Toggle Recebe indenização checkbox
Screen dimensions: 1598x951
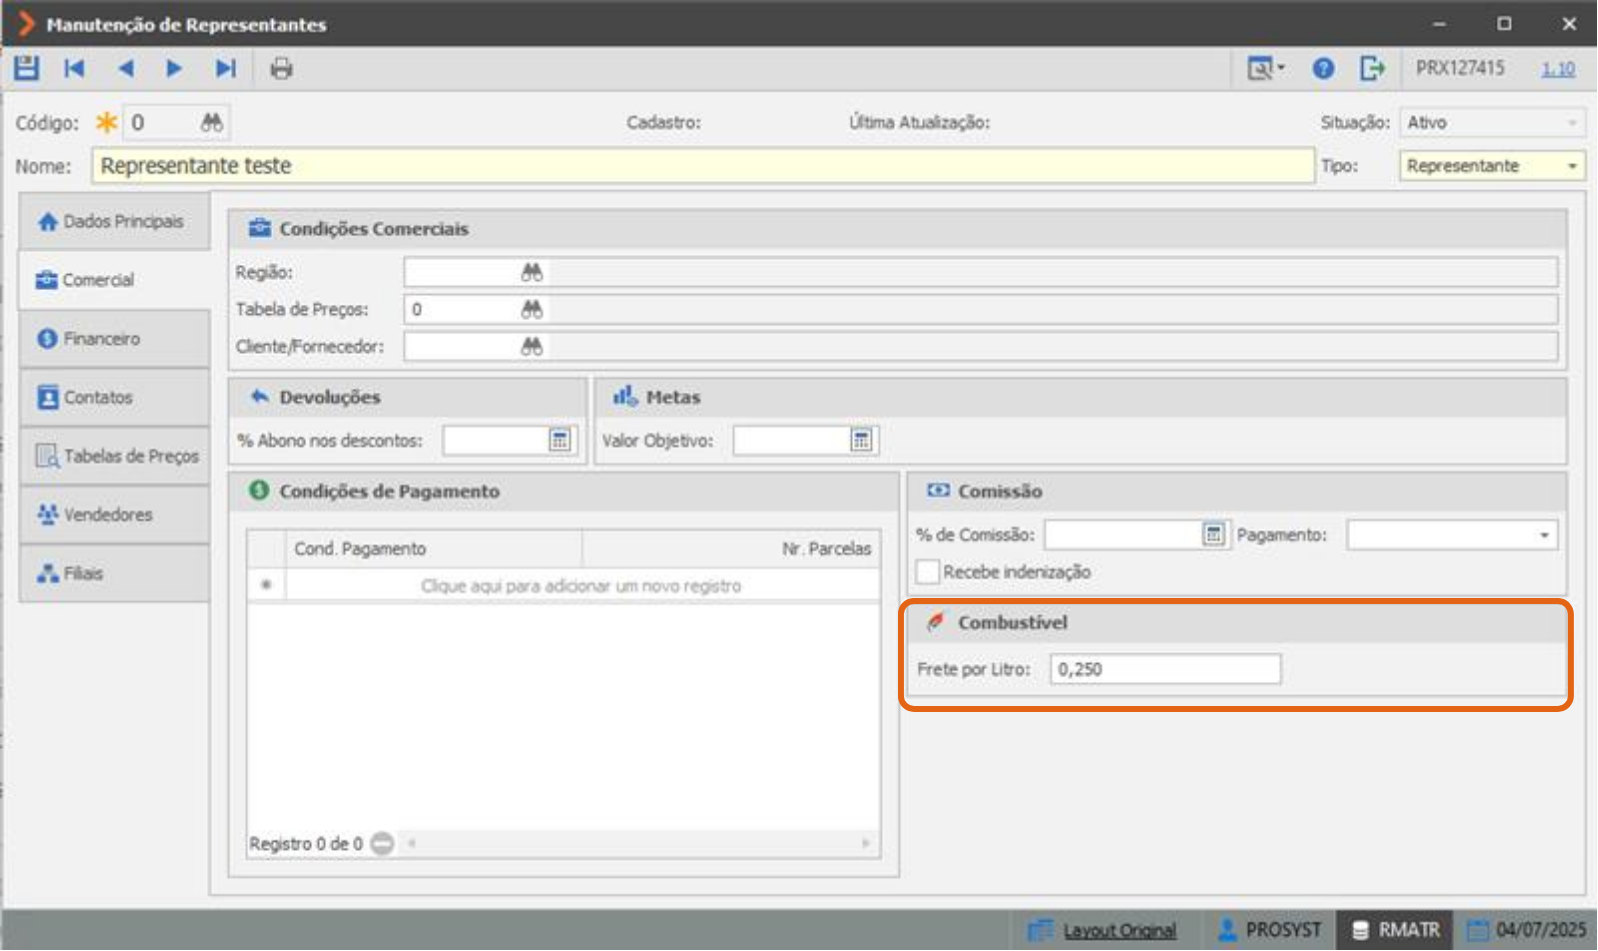coord(928,572)
